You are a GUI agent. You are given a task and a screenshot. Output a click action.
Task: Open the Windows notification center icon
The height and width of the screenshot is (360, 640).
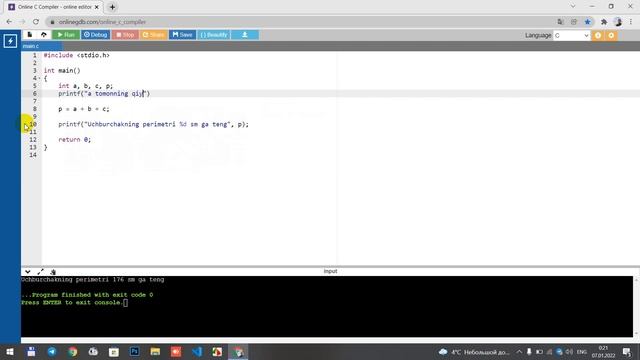(627, 351)
